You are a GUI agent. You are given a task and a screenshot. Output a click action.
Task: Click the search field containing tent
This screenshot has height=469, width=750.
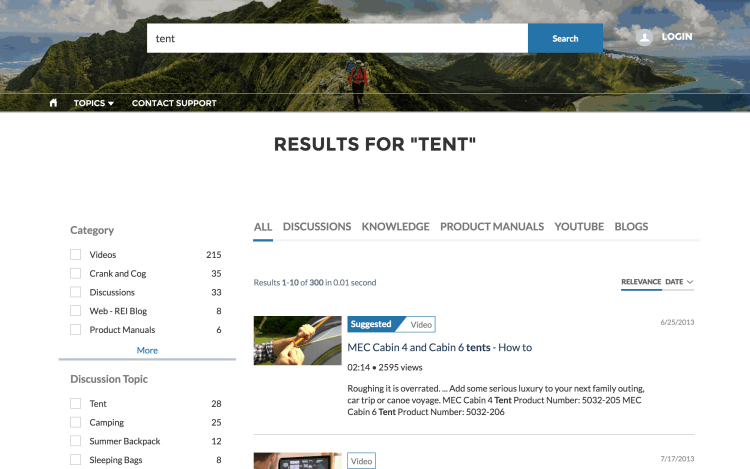click(x=337, y=38)
